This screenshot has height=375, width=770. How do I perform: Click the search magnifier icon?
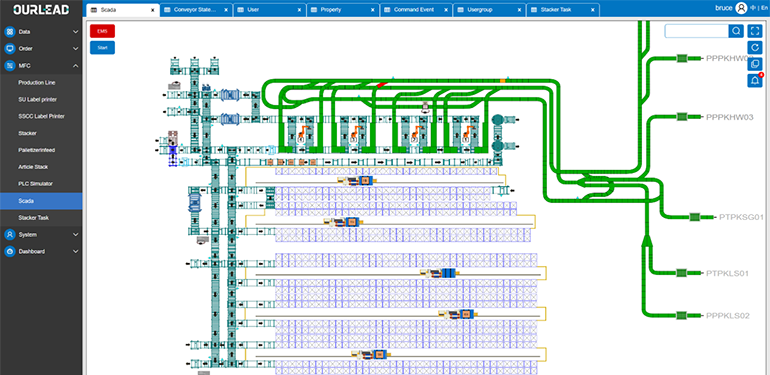736,31
